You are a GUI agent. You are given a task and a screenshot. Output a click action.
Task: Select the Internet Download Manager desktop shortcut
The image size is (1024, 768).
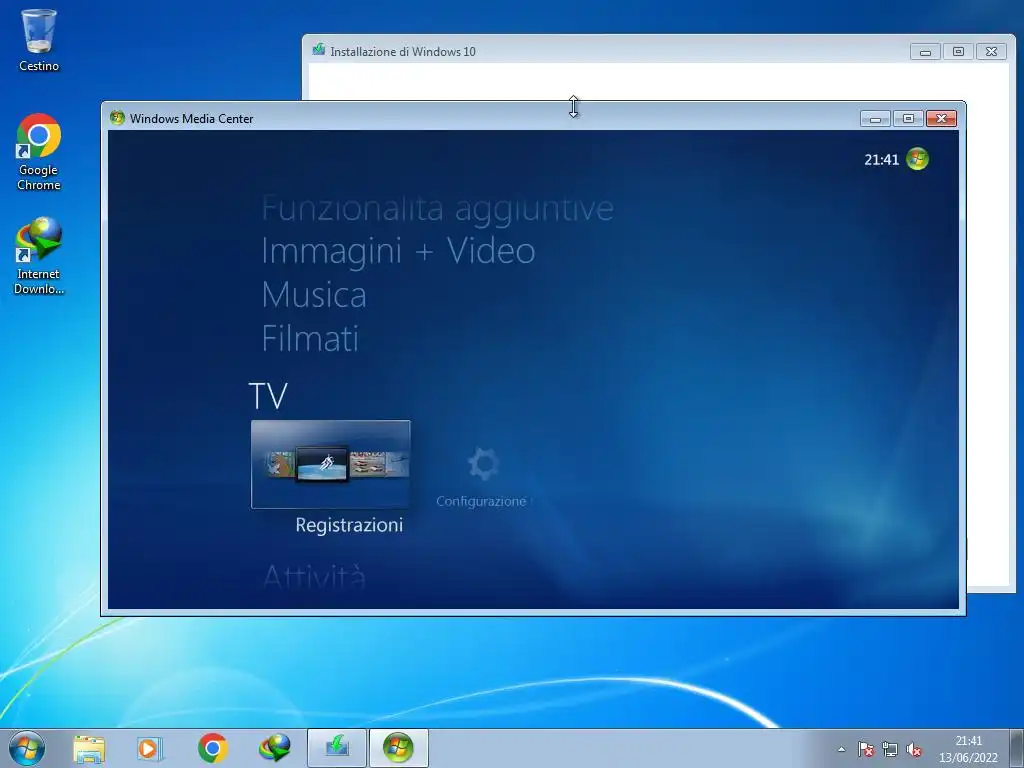[x=39, y=255]
